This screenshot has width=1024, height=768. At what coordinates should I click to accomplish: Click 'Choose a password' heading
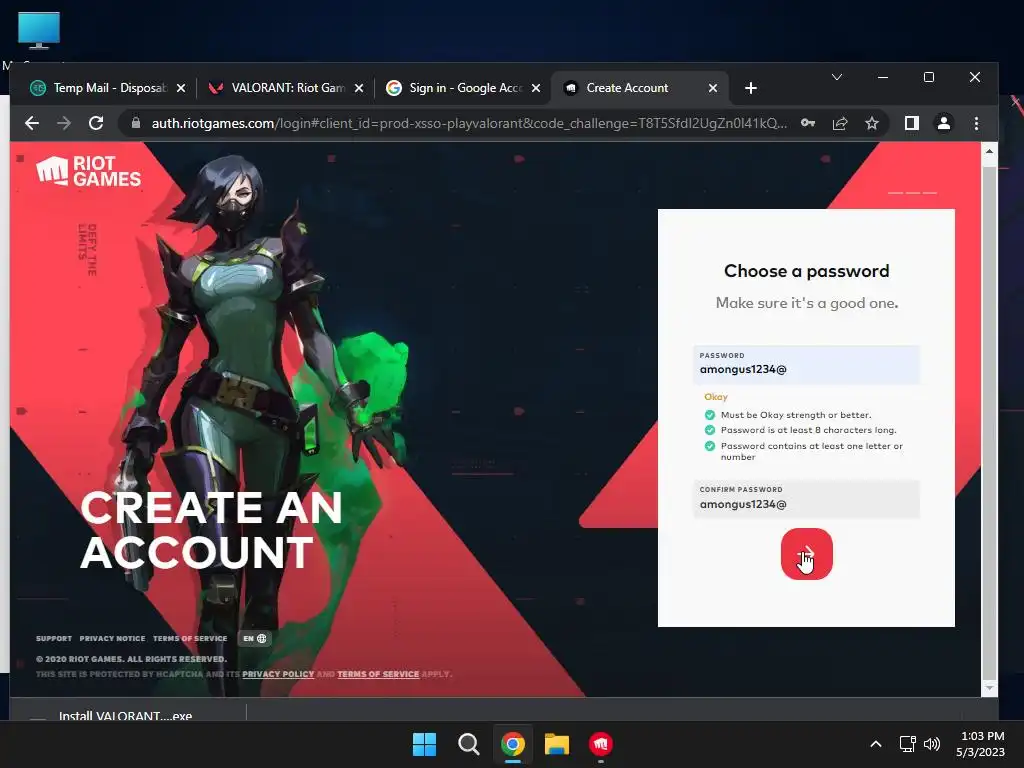coord(807,271)
